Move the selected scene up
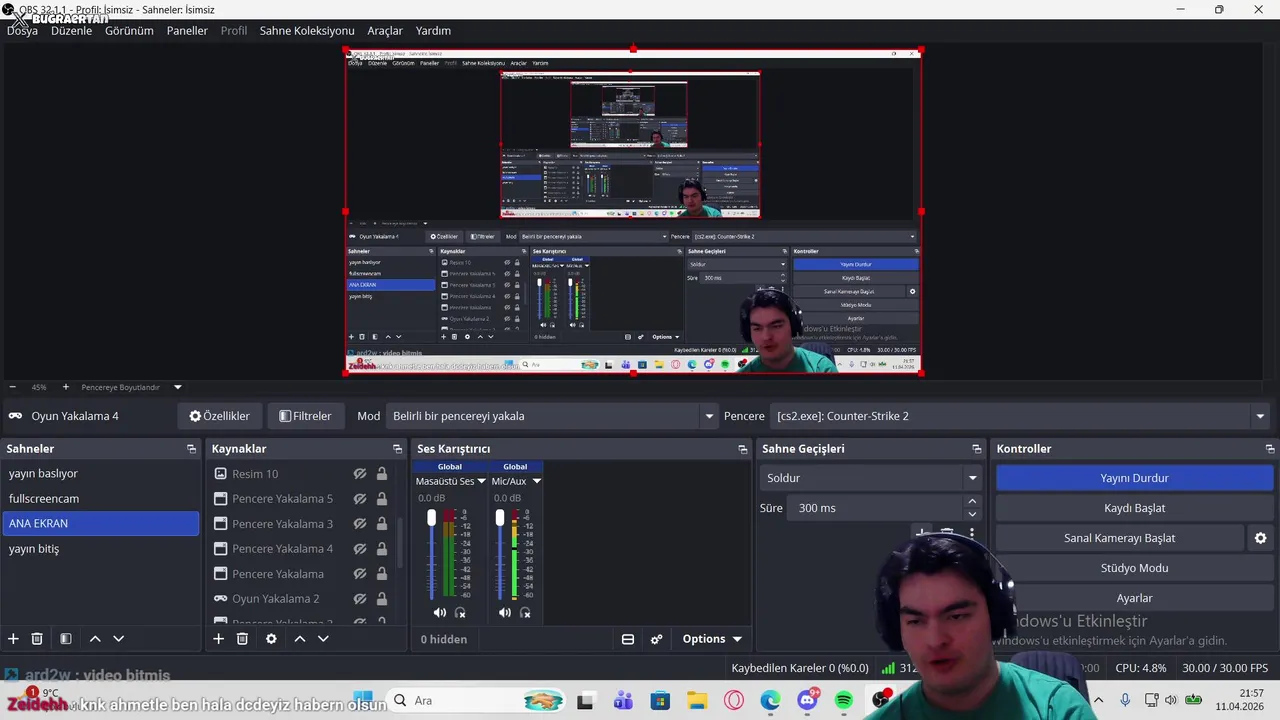 (95, 639)
